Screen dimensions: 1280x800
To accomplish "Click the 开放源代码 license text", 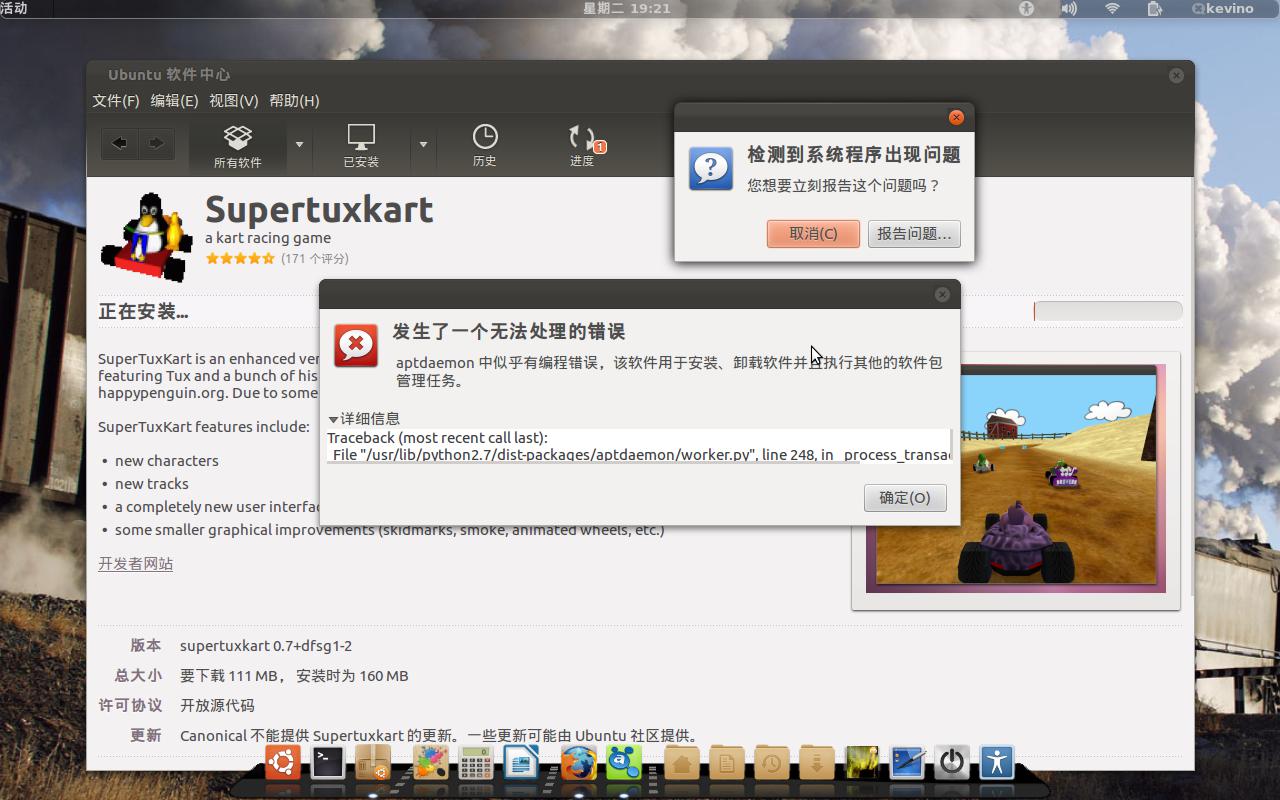I will [217, 706].
